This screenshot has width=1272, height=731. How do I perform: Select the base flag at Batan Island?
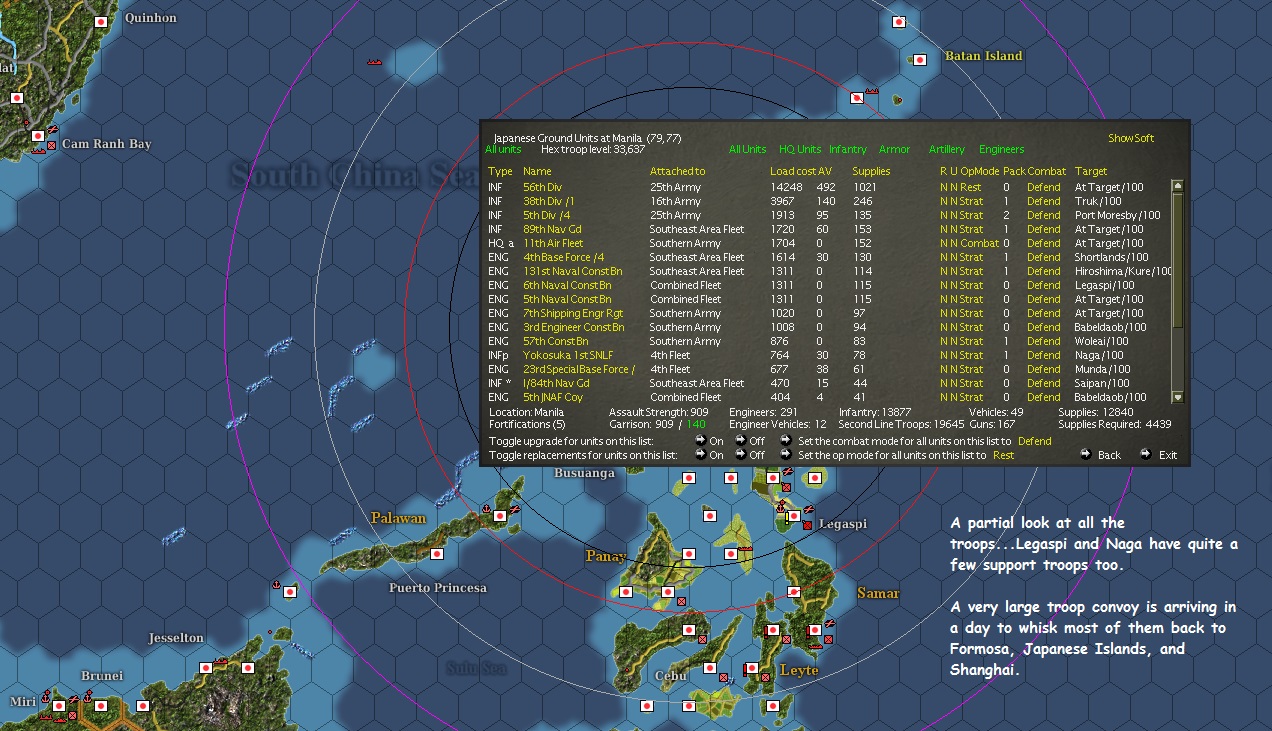click(x=920, y=59)
